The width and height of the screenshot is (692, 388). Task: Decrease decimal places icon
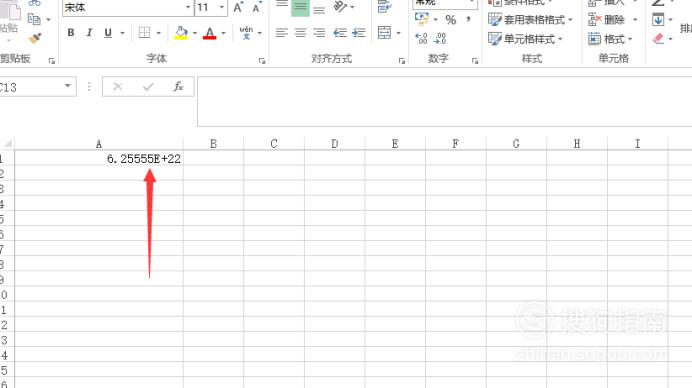440,39
